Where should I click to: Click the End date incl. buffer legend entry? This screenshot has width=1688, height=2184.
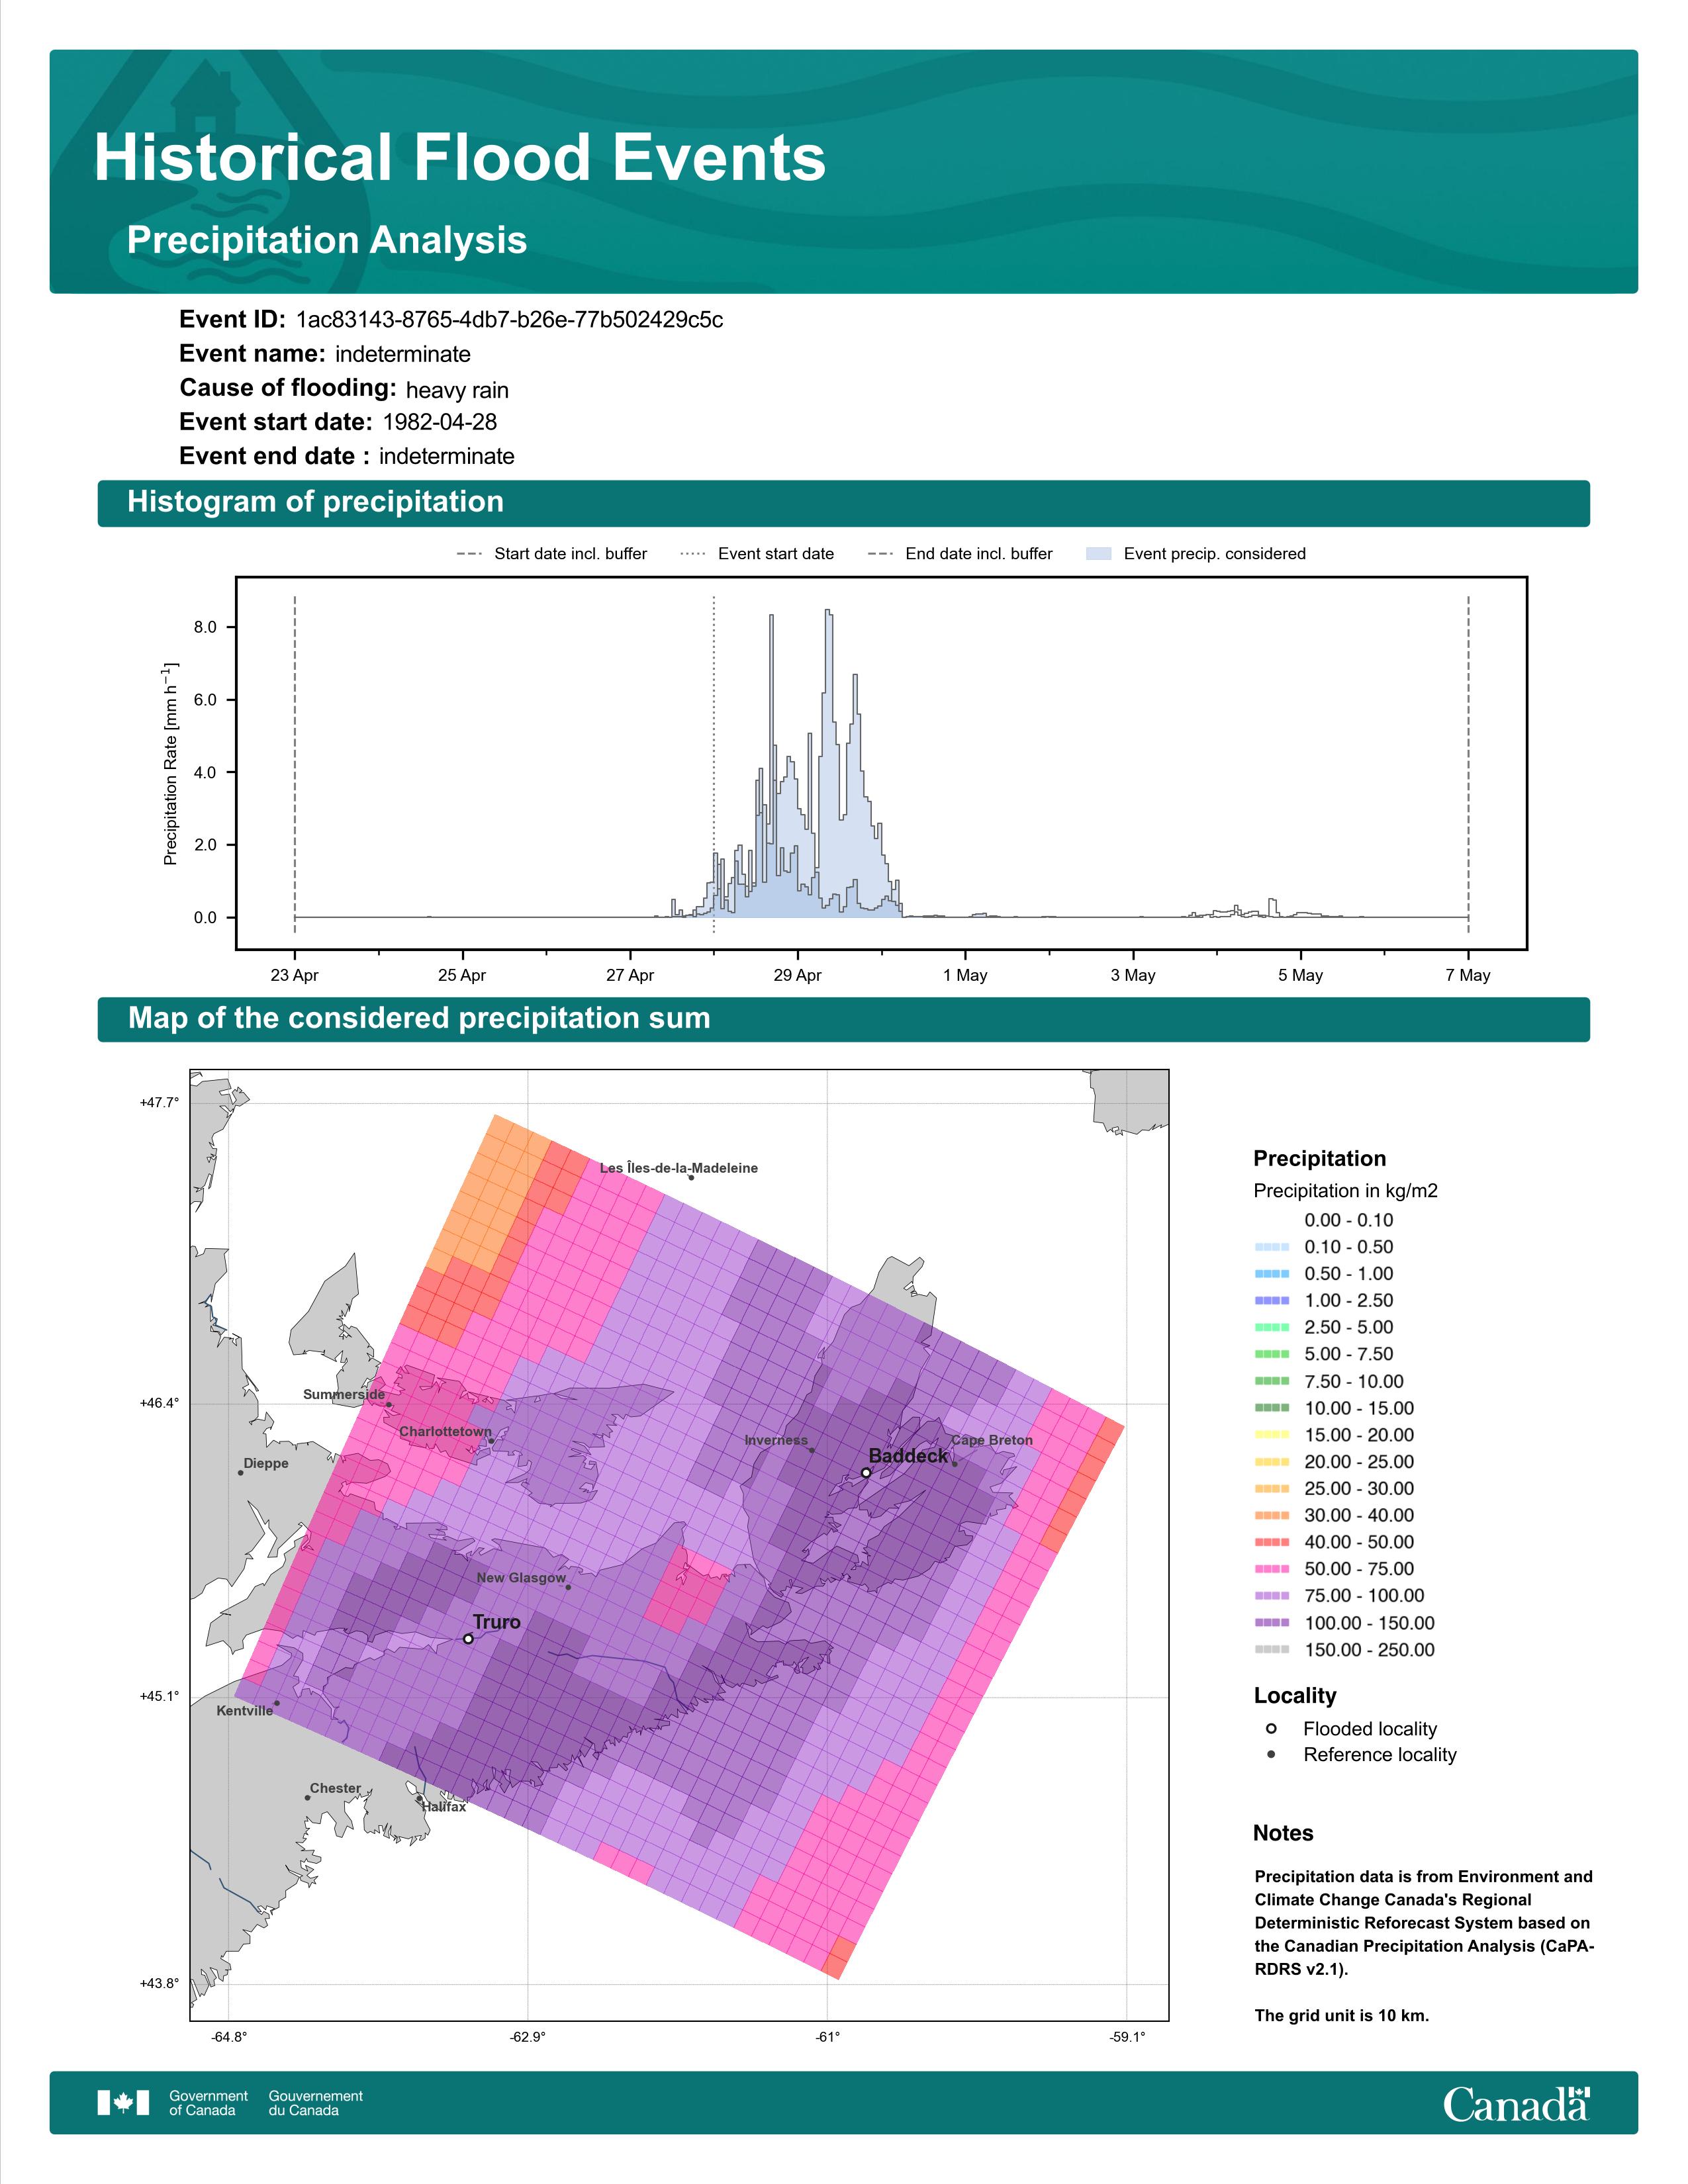click(x=960, y=554)
